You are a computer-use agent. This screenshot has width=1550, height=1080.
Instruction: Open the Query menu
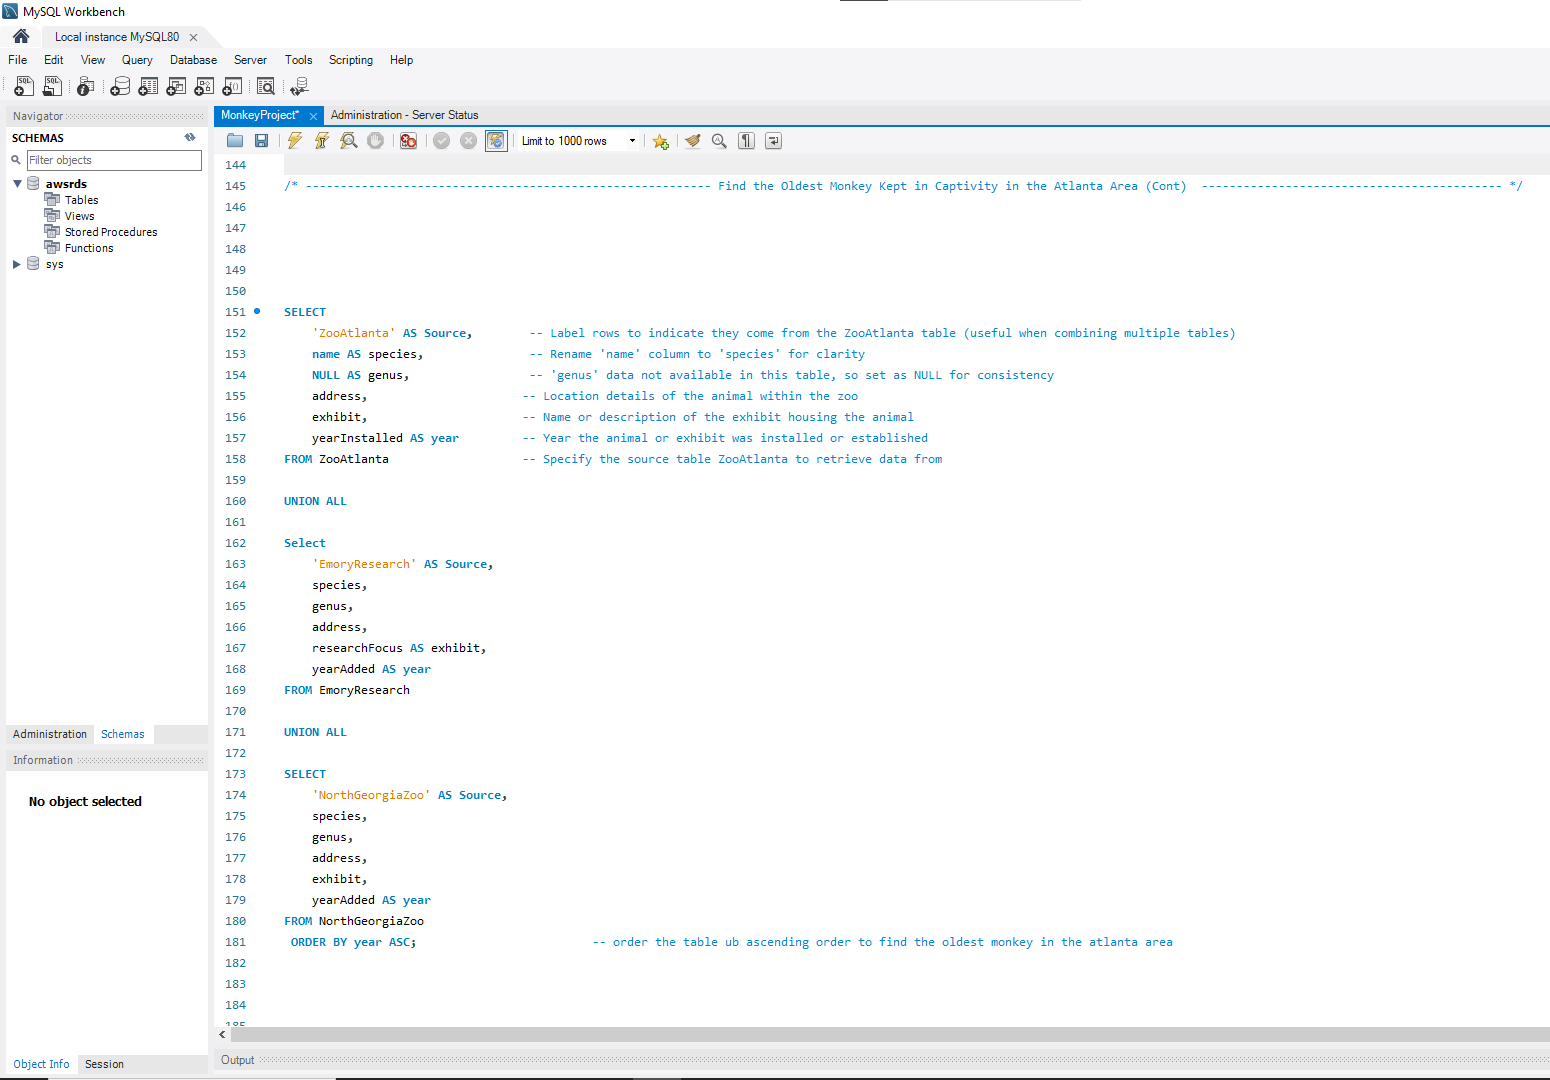pyautogui.click(x=137, y=60)
